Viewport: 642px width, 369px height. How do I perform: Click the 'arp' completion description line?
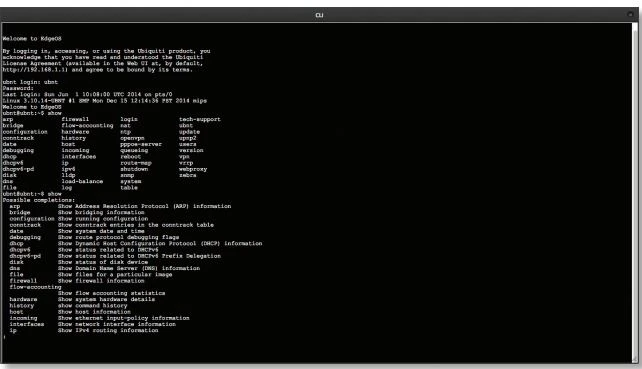(x=120, y=206)
